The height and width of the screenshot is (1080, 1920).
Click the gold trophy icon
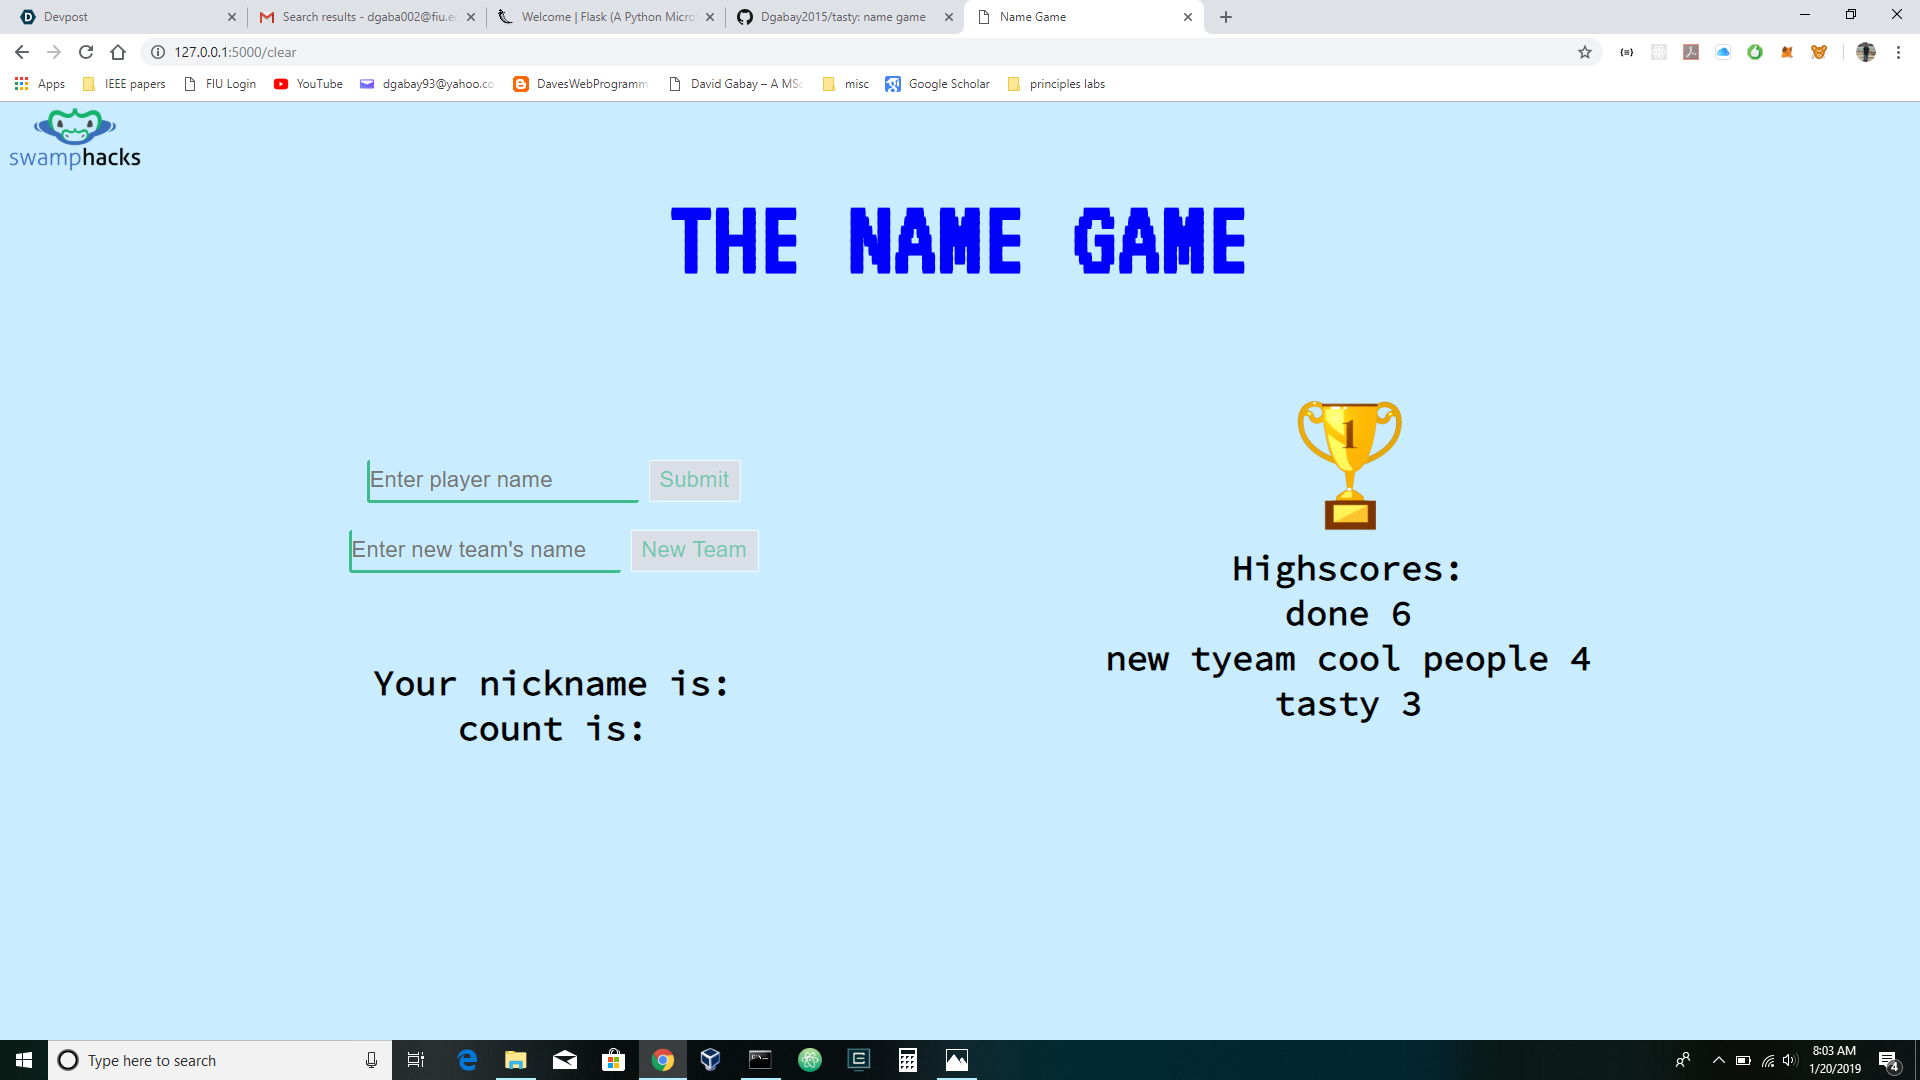1349,465
